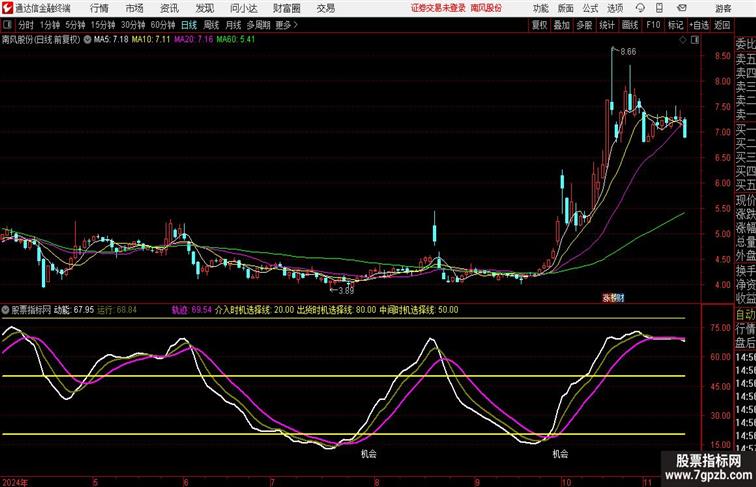
Task: Click the 返回 back button
Action: (x=722, y=25)
